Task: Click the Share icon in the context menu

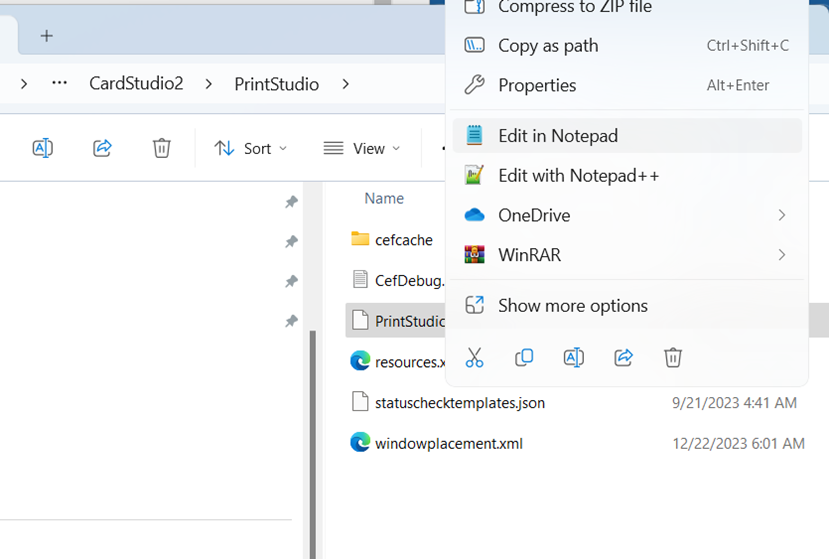Action: [x=623, y=358]
